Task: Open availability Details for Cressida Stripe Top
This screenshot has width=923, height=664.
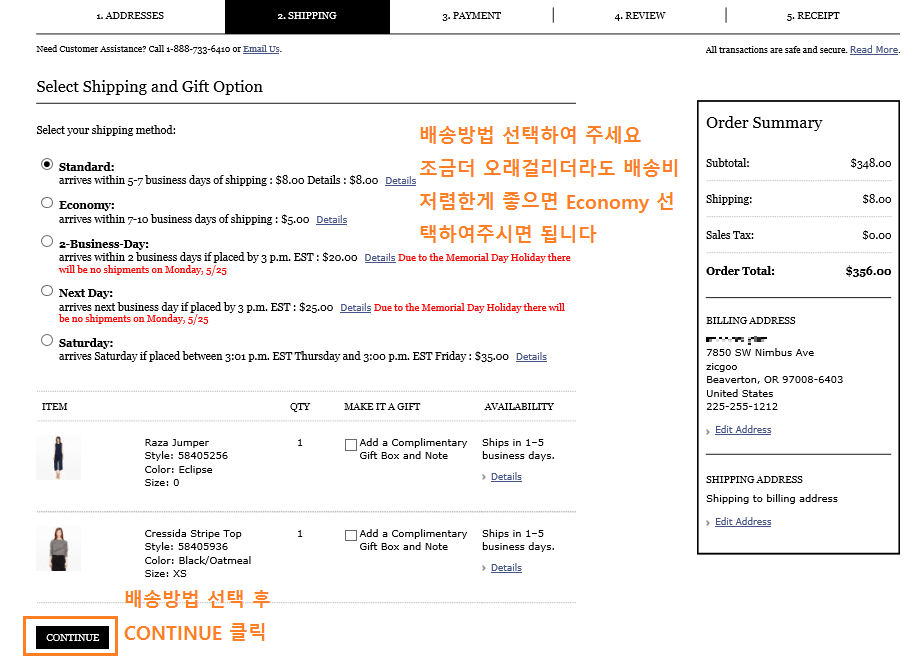Action: coord(506,567)
